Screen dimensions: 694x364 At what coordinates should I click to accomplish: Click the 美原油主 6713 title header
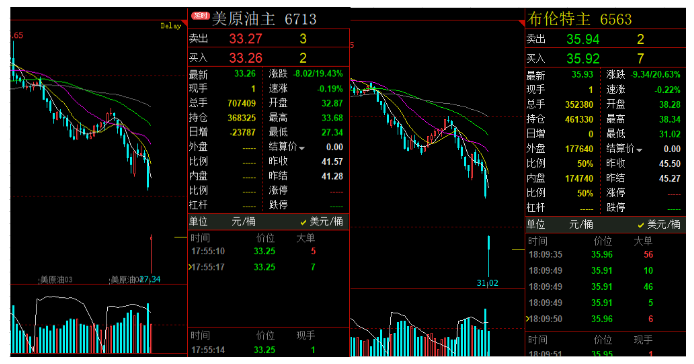(264, 19)
